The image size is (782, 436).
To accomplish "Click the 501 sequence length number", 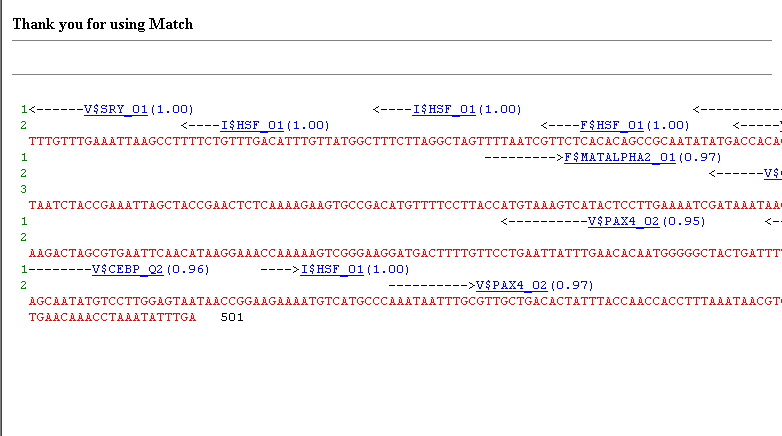I will click(232, 317).
